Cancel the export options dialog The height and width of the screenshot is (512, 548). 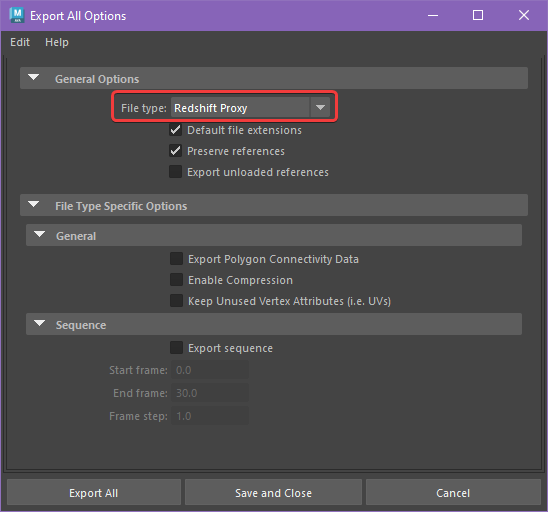[x=453, y=493]
